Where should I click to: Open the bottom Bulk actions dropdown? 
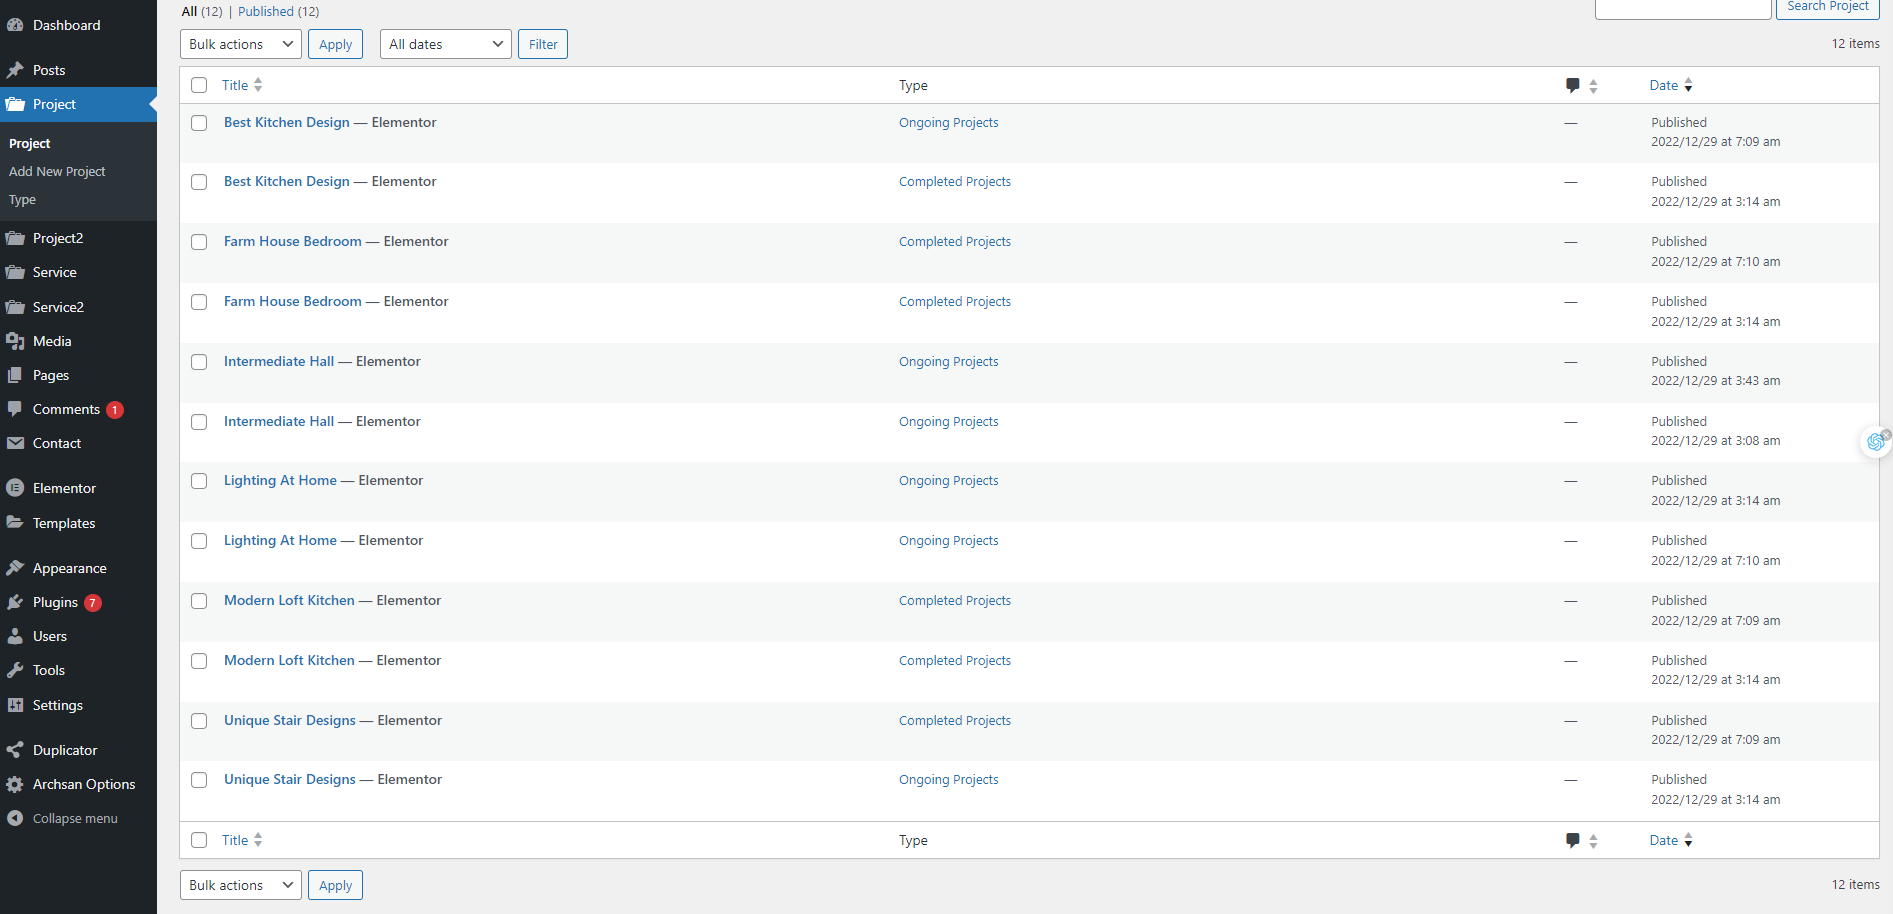pos(241,885)
